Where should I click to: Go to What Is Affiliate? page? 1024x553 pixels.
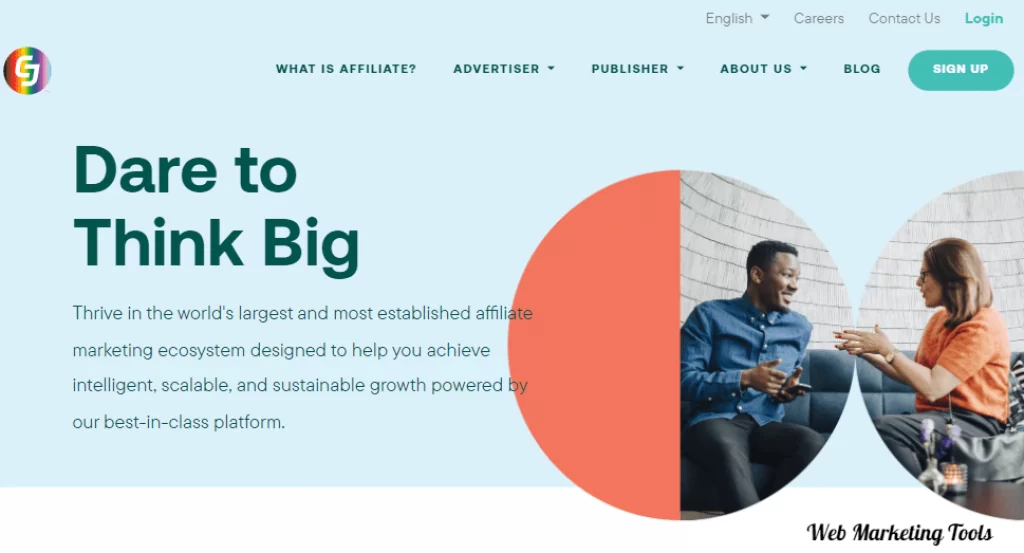coord(345,69)
